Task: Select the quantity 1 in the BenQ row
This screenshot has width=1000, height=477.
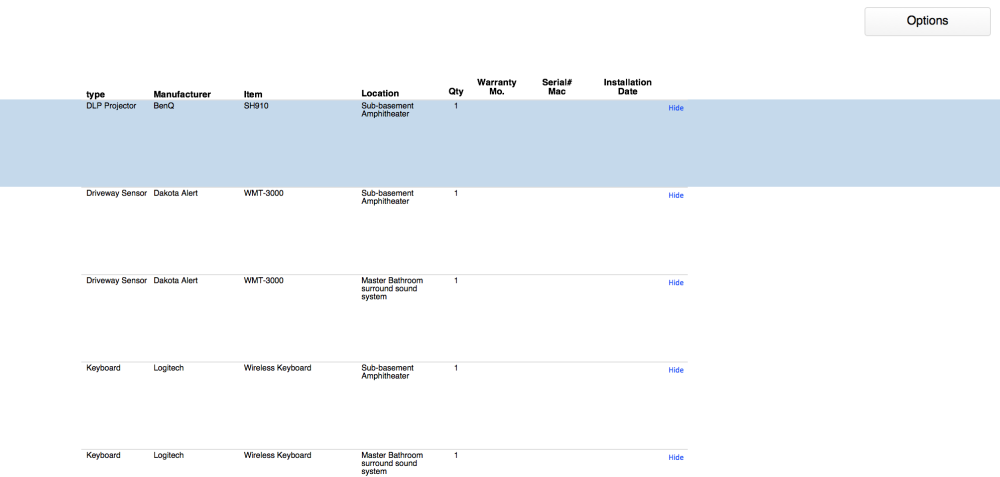Action: [x=456, y=106]
